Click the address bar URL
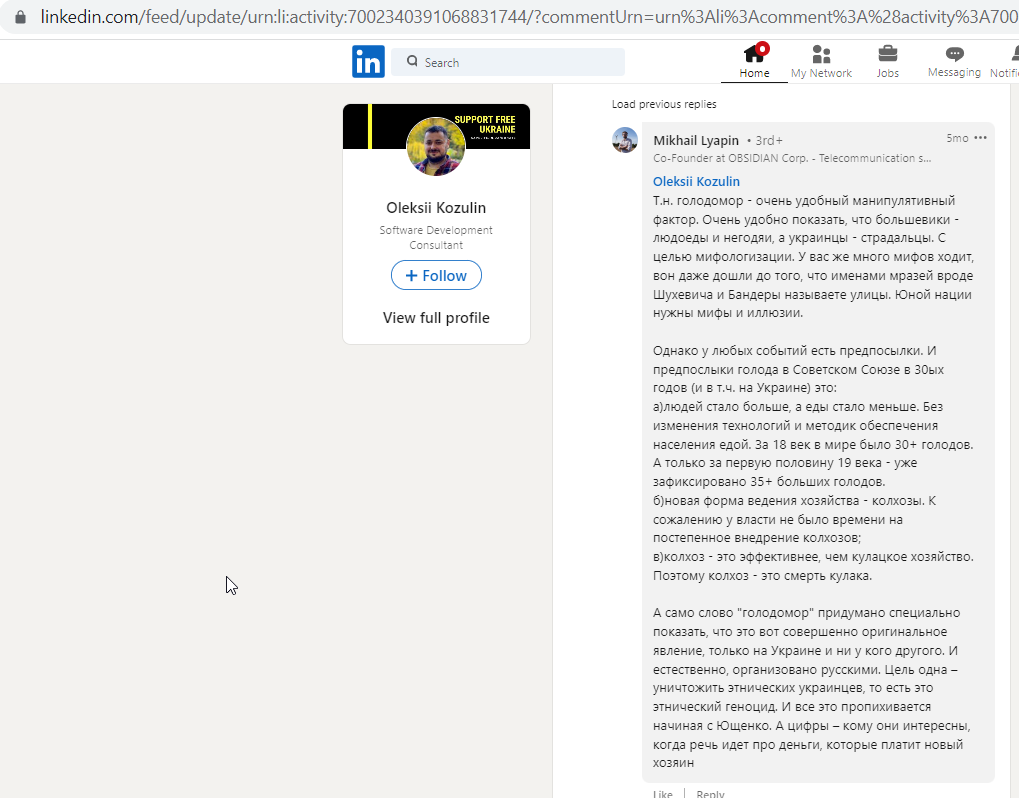Viewport: 1019px width, 798px height. [529, 17]
